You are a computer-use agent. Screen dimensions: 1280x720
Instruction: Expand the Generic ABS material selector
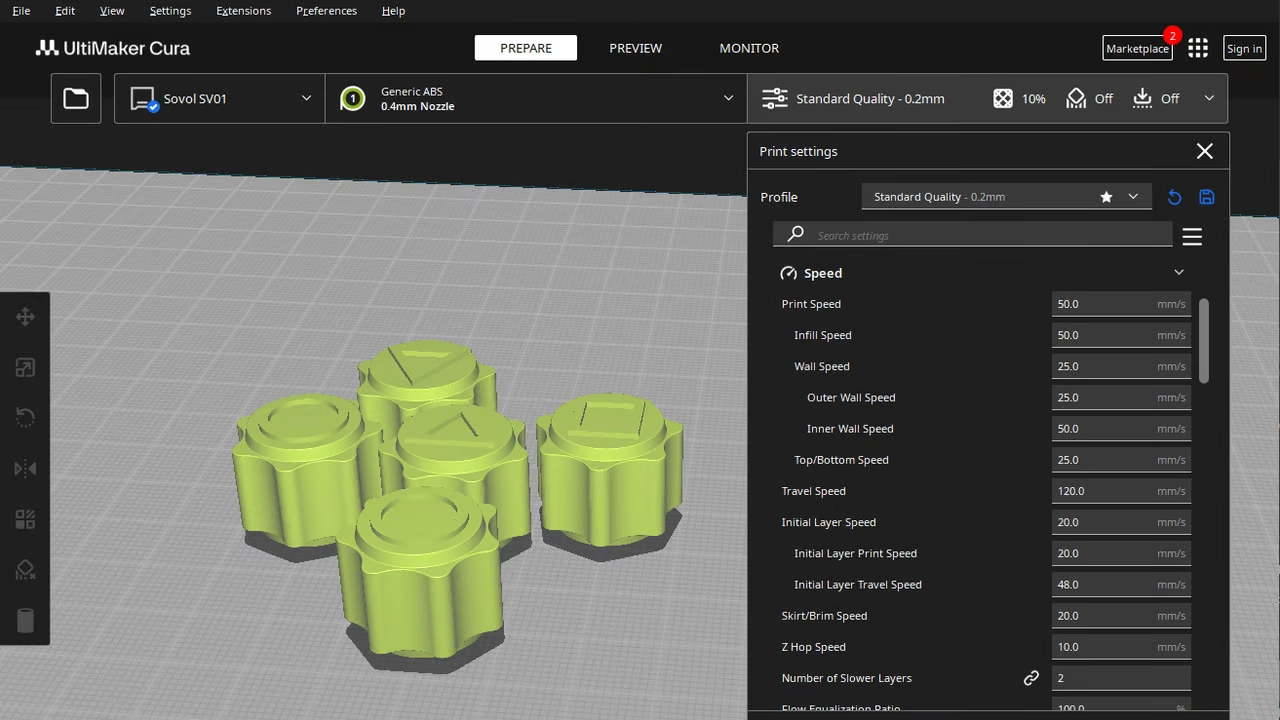(x=536, y=98)
